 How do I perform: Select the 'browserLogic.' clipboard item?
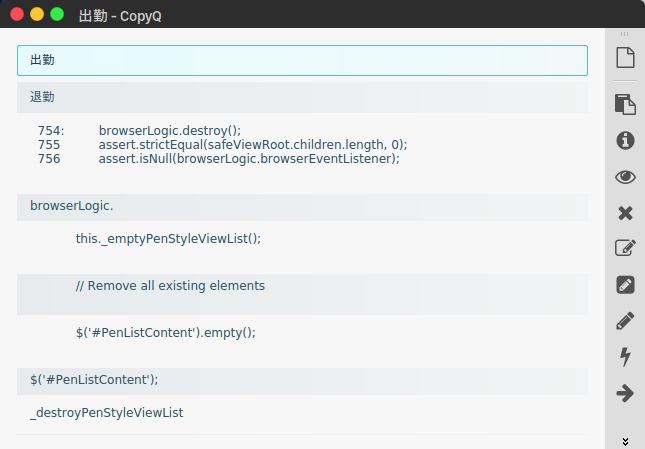coord(302,206)
